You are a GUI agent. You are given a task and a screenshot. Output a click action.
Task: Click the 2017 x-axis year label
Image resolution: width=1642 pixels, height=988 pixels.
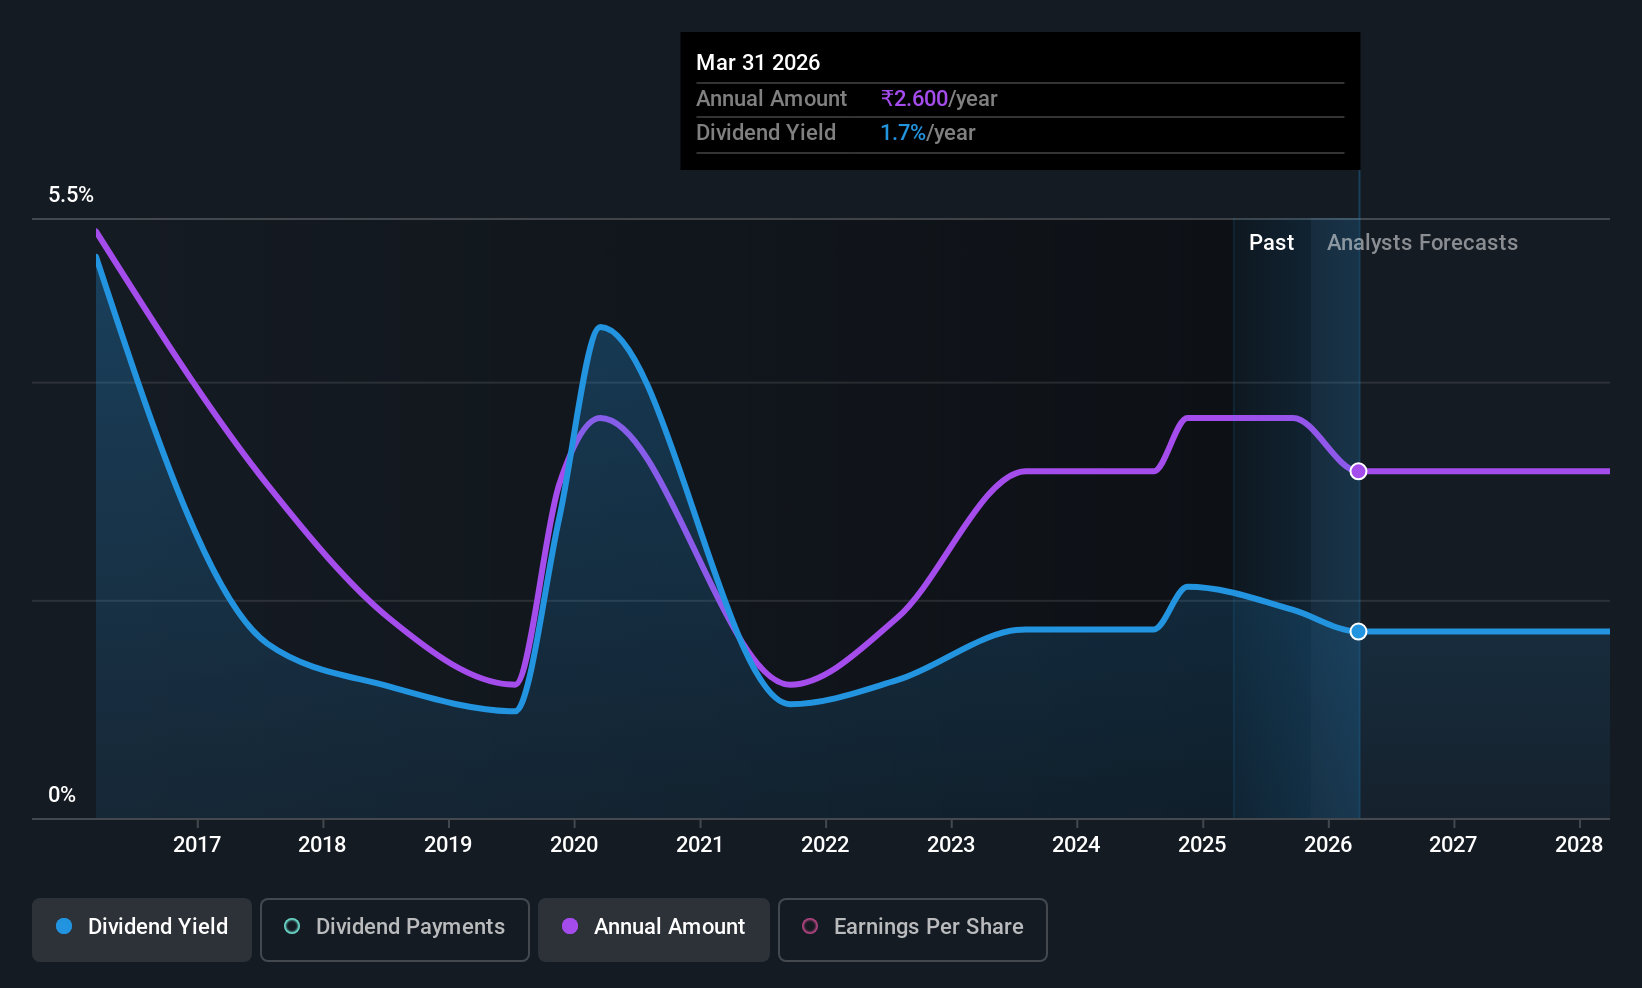[197, 845]
